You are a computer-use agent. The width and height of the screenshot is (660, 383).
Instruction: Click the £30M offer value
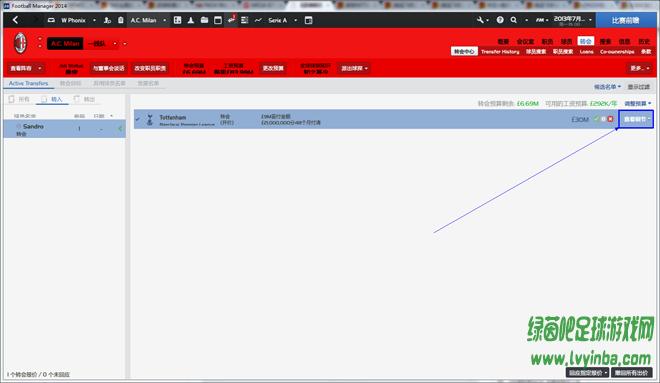[580, 120]
